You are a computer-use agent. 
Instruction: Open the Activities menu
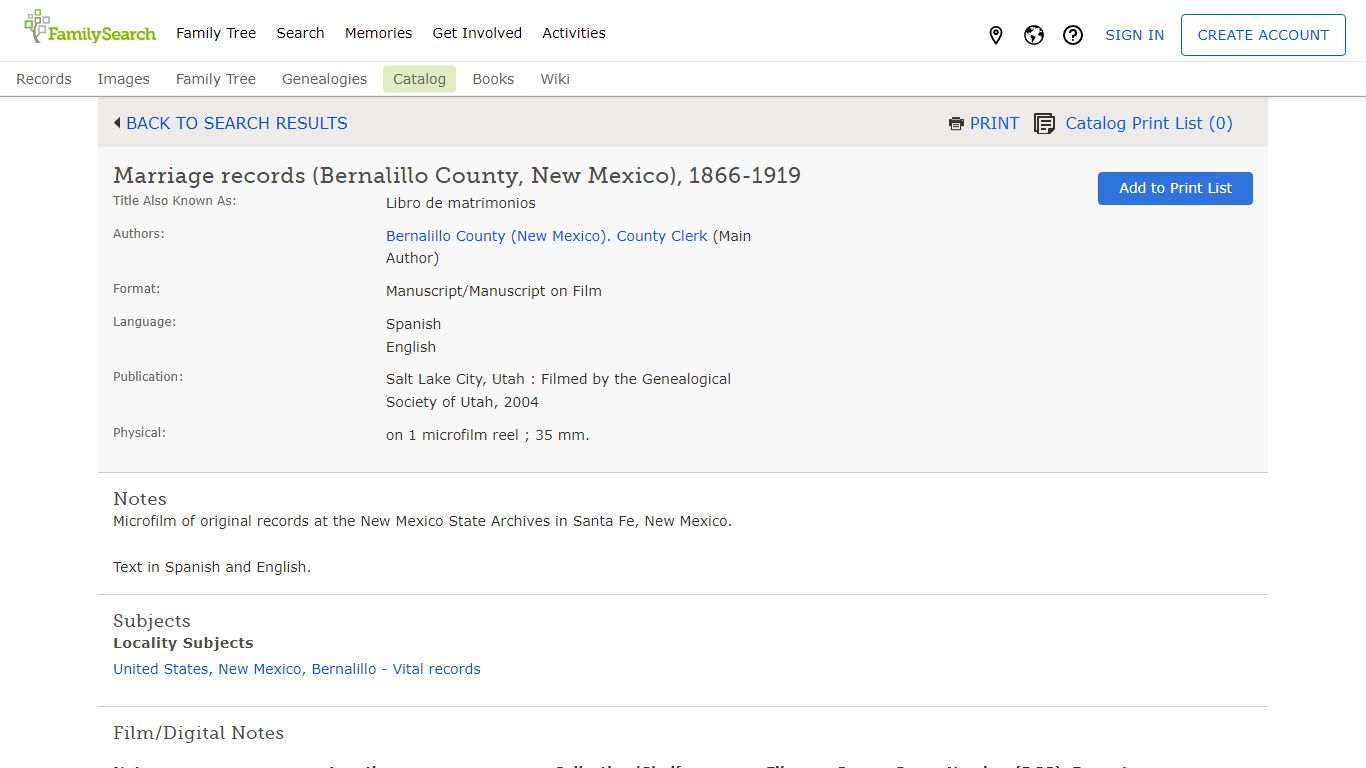(574, 33)
